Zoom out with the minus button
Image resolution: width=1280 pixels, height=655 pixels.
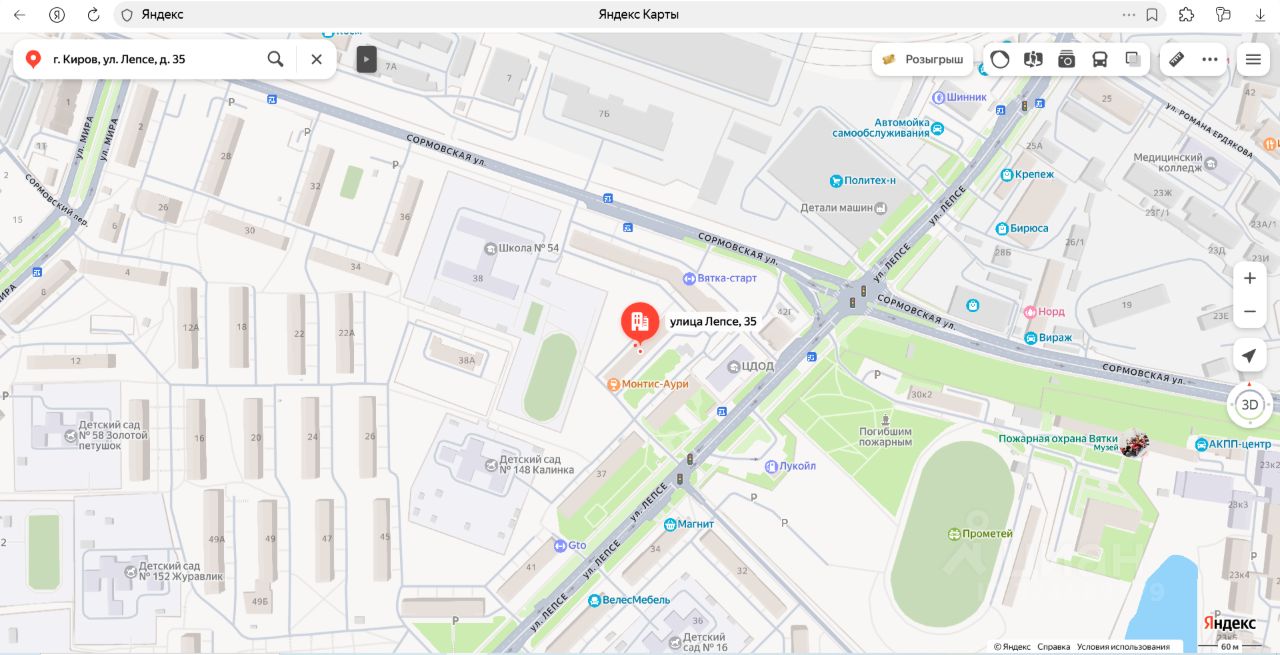point(1249,312)
